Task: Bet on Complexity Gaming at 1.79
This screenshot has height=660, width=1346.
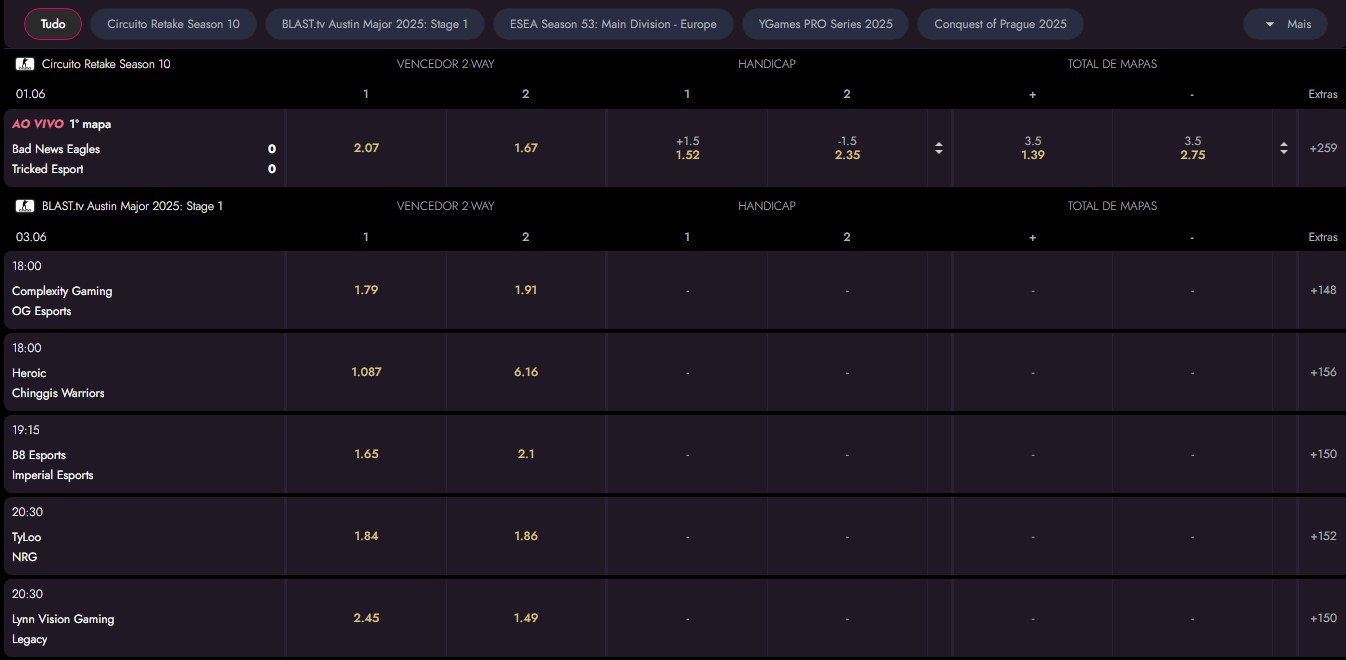Action: coord(366,290)
